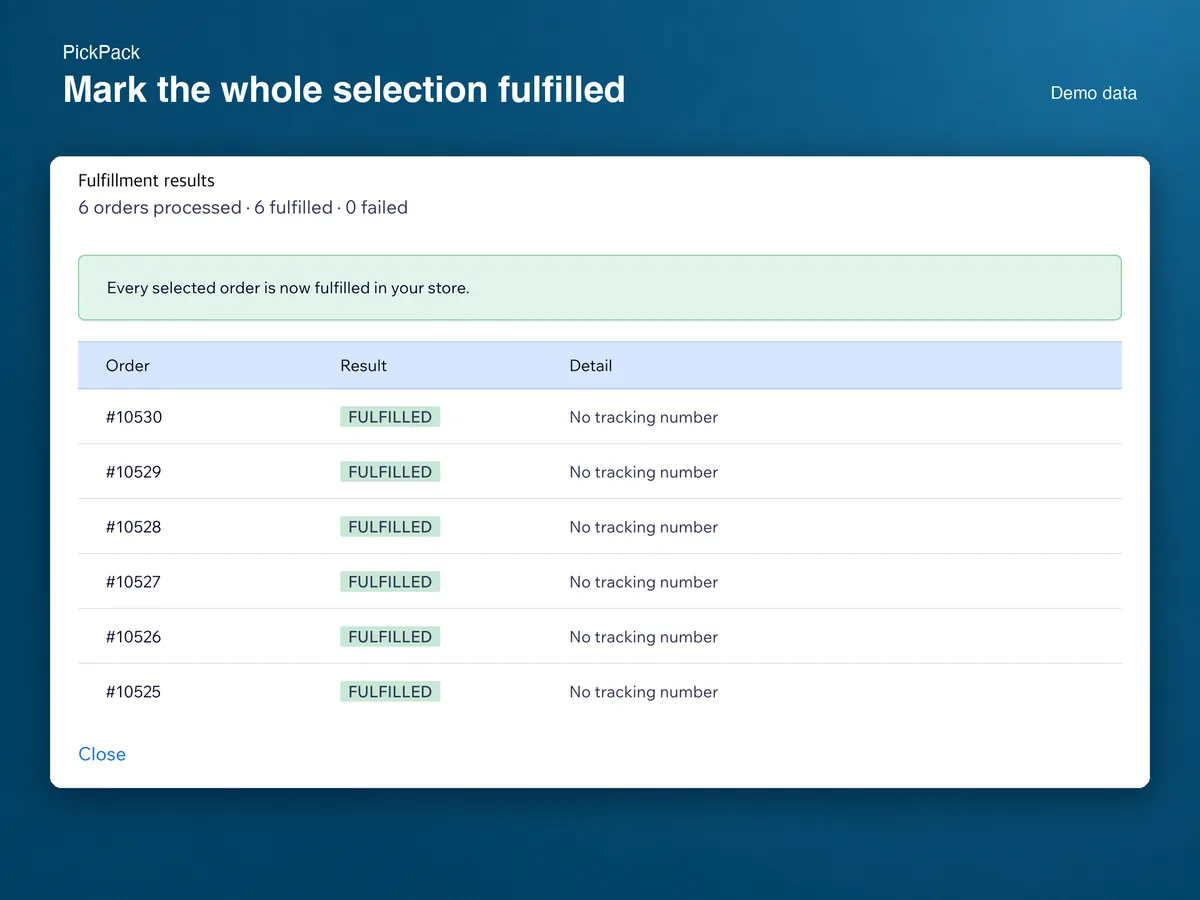Click "No tracking number" for order #10527
The image size is (1200, 900).
click(644, 582)
